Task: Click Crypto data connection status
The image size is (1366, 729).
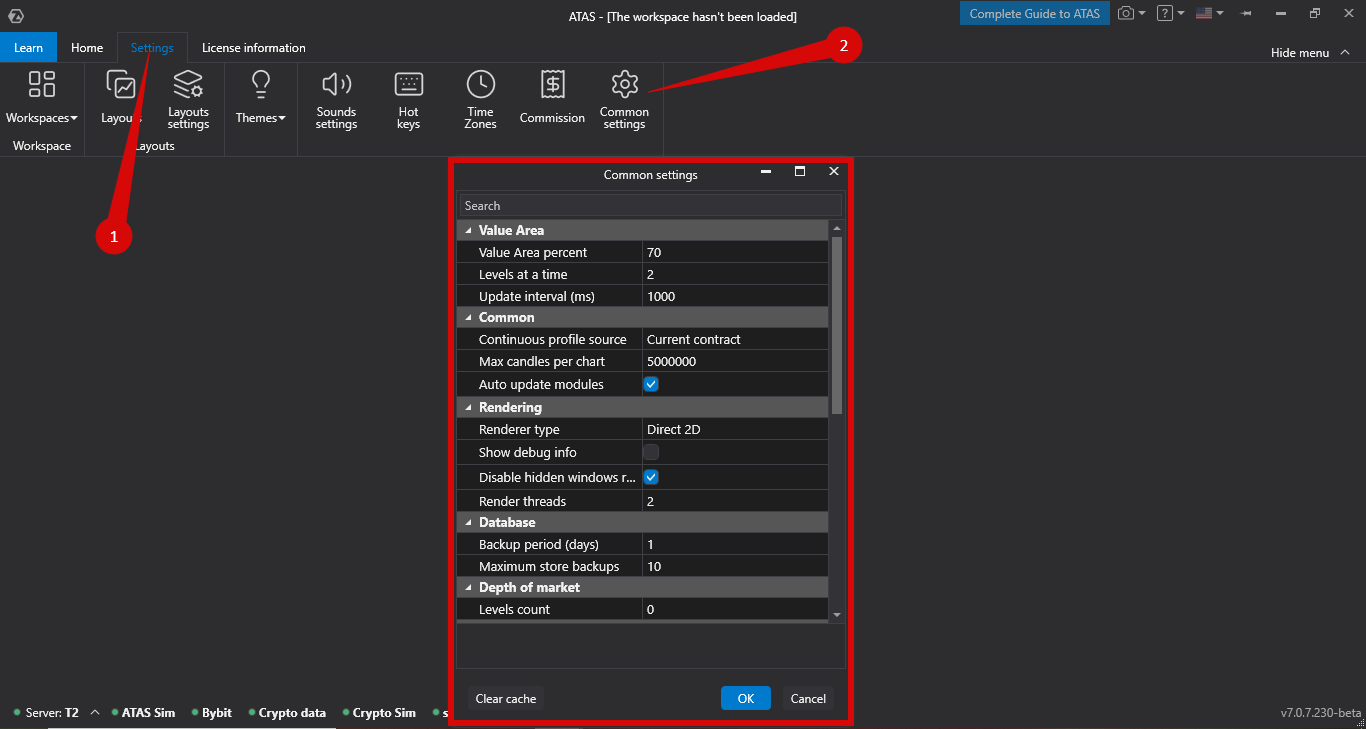Action: point(287,713)
